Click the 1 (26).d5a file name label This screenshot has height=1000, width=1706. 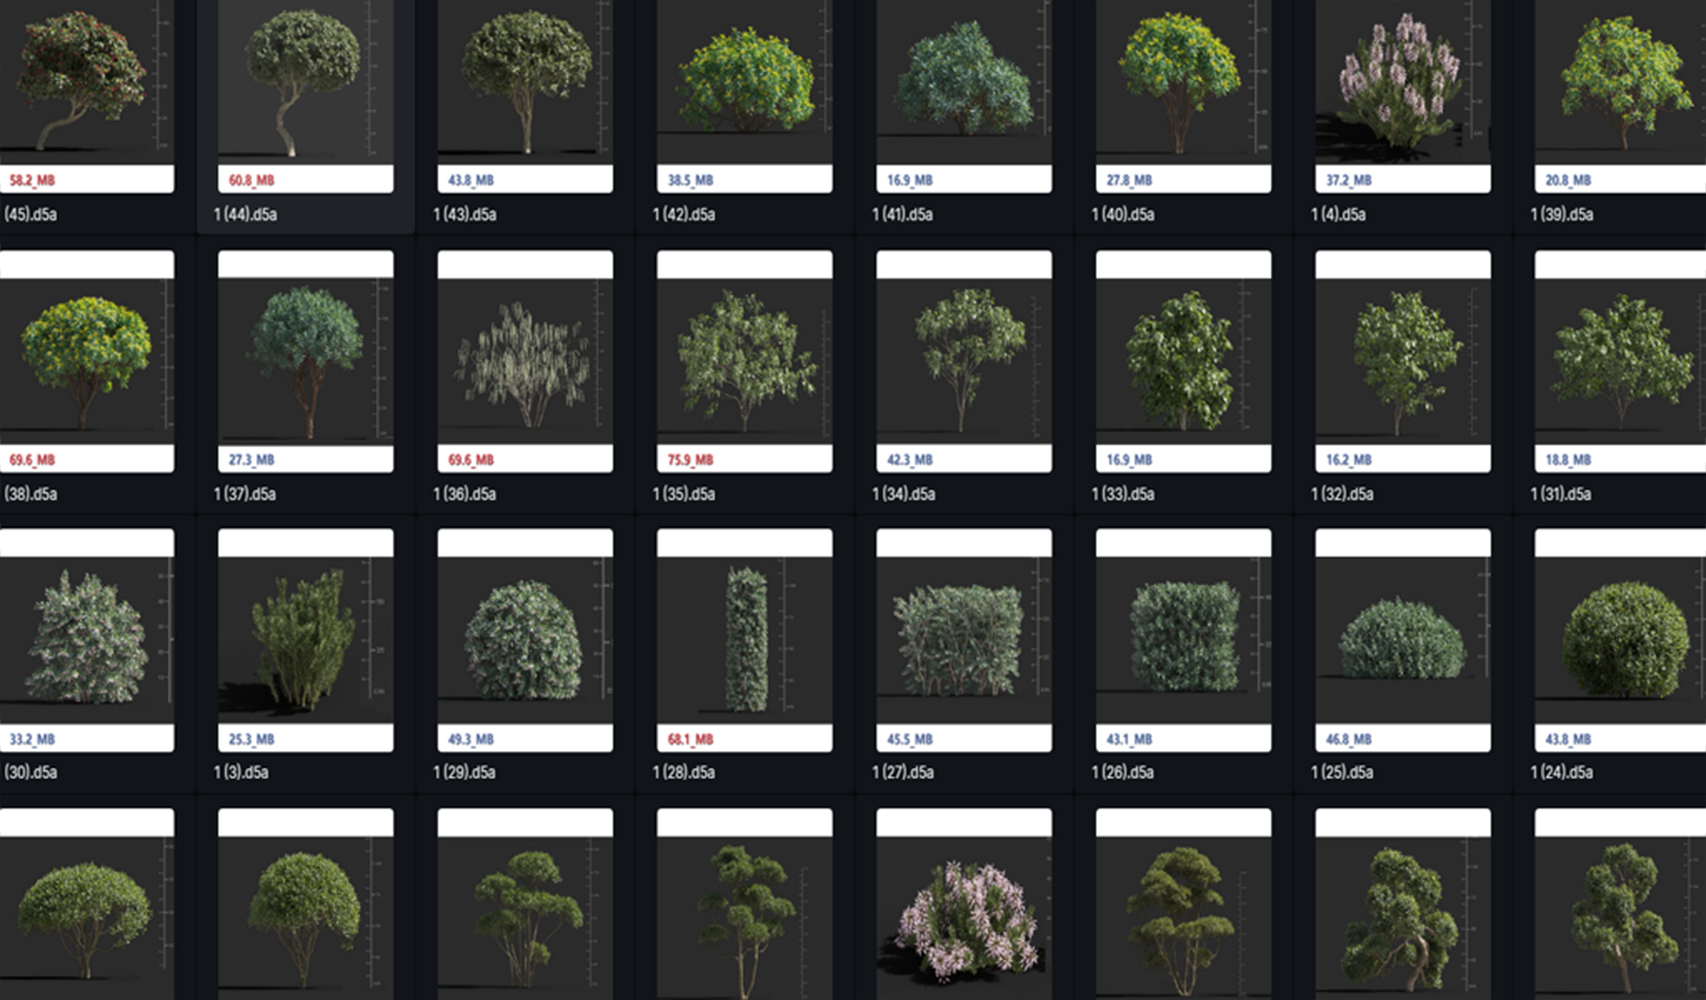pyautogui.click(x=1123, y=772)
